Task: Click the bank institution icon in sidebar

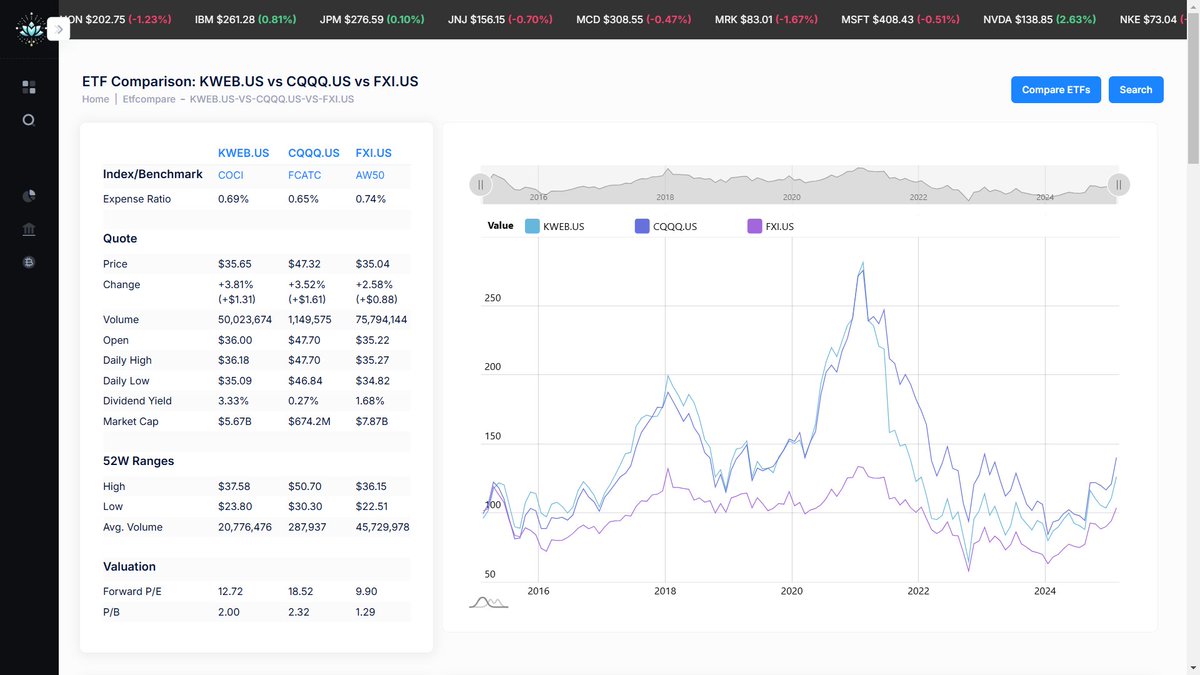Action: pyautogui.click(x=29, y=228)
